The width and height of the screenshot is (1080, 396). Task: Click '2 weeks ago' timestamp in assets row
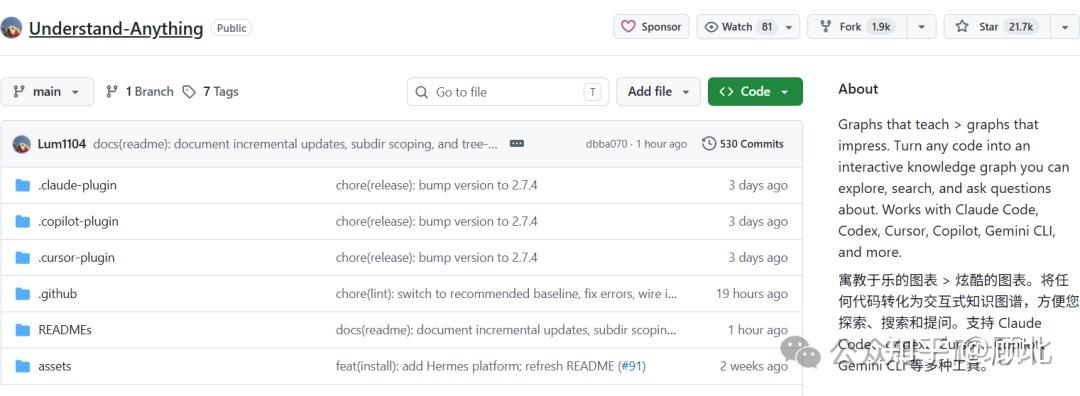click(x=754, y=366)
